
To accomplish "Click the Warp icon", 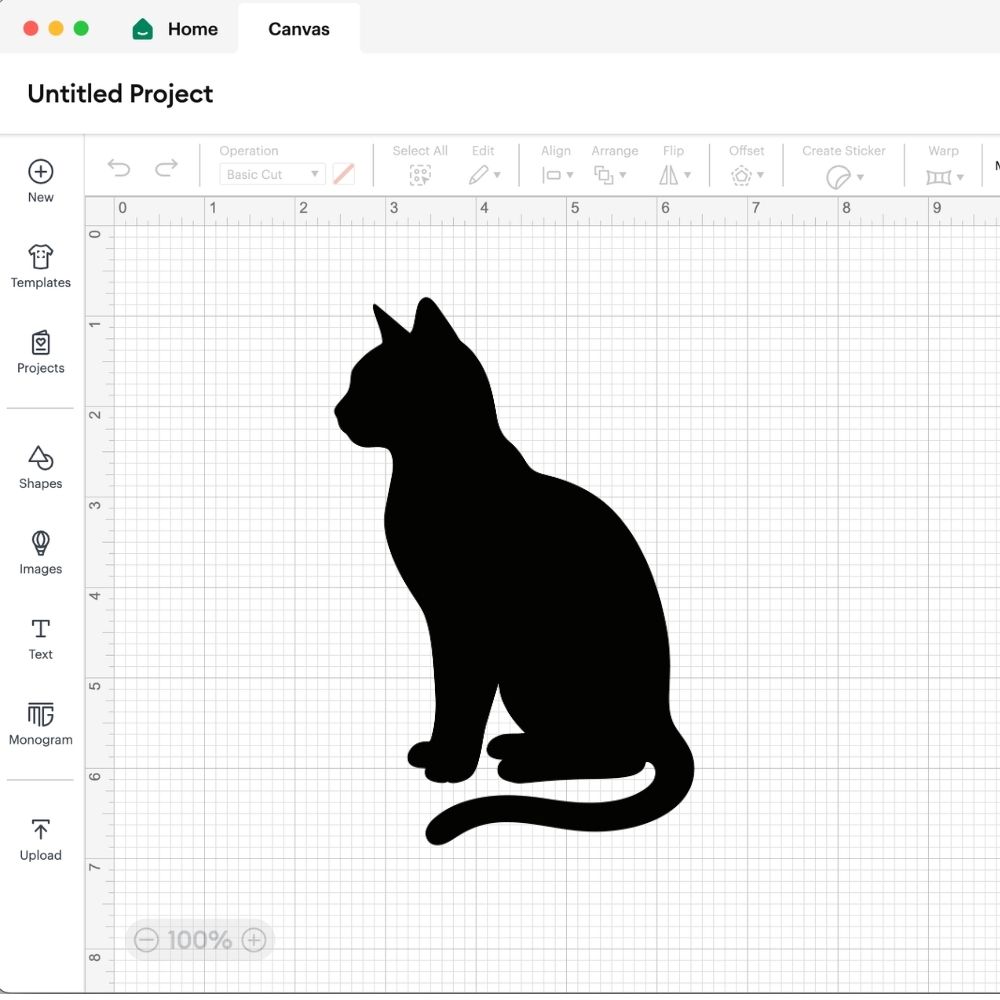I will (x=938, y=177).
